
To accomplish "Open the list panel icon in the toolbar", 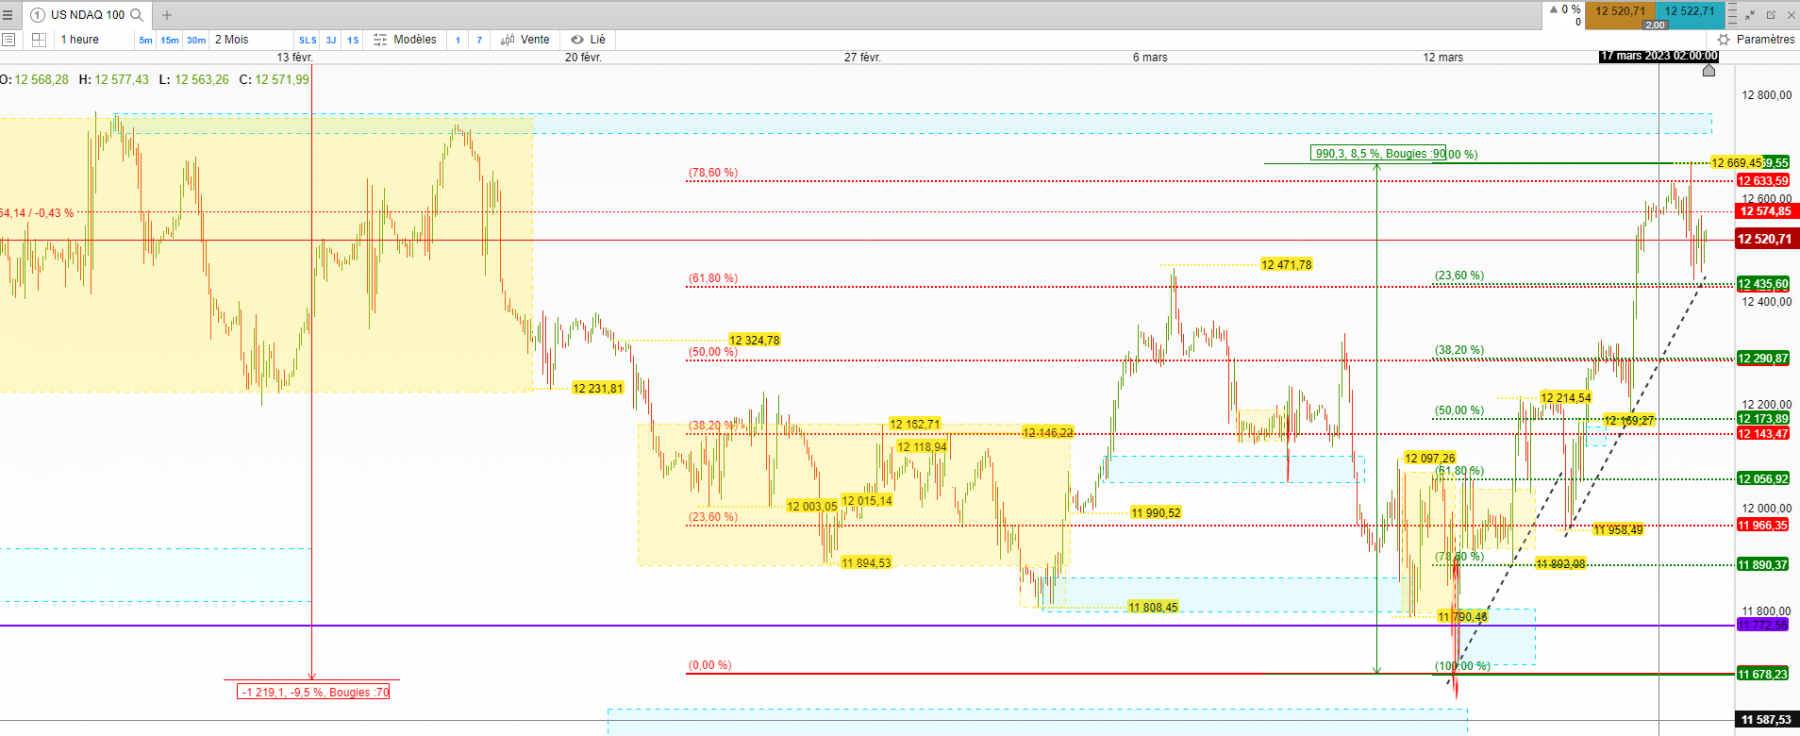I will [x=9, y=40].
